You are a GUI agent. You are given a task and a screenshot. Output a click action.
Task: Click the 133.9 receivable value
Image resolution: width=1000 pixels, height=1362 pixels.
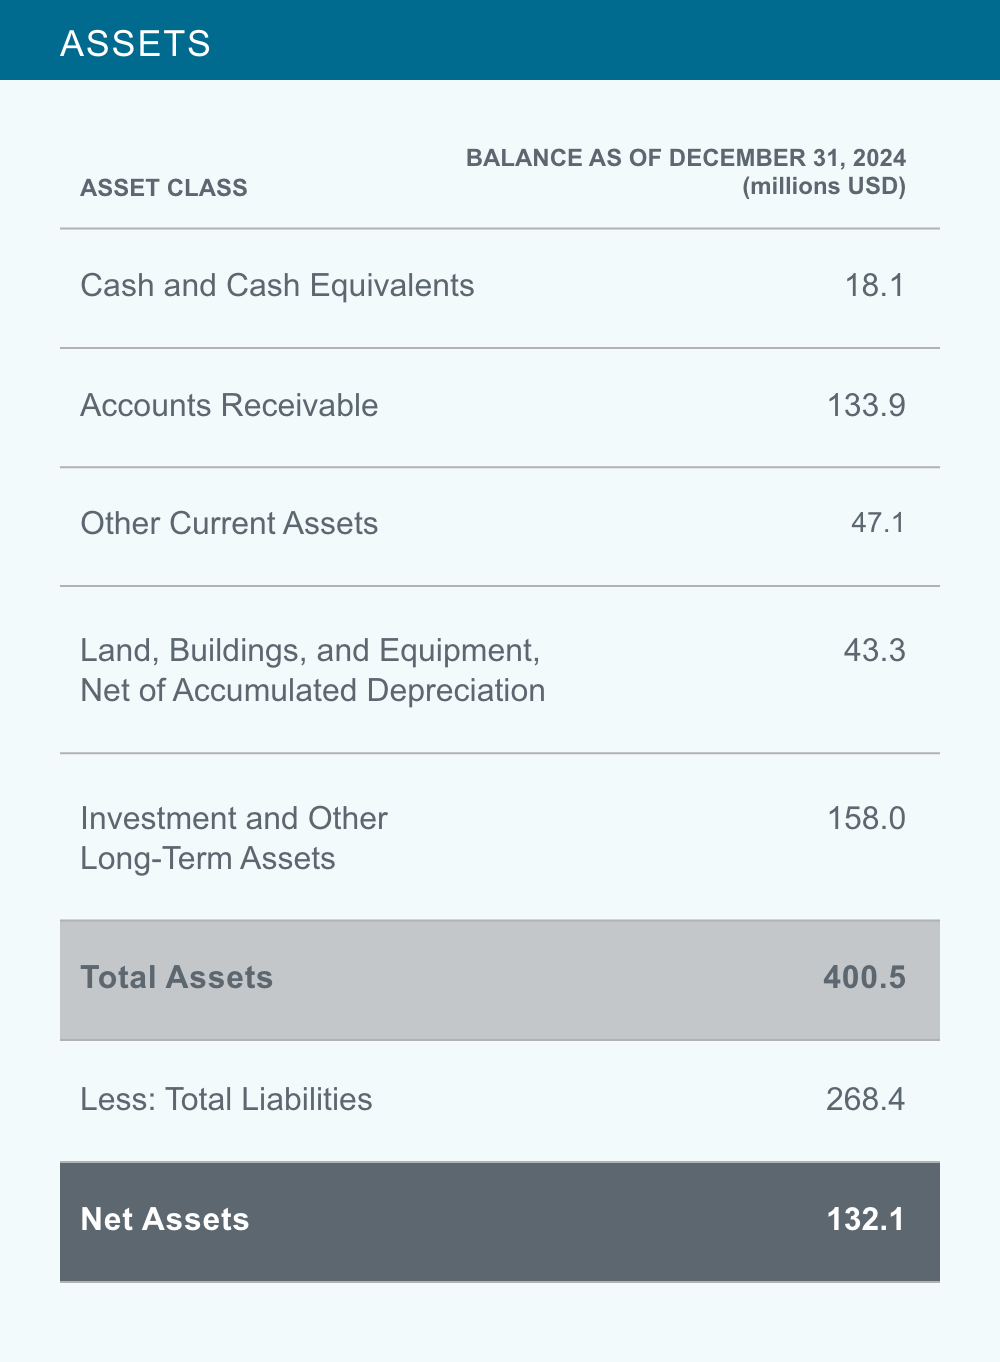coord(866,405)
